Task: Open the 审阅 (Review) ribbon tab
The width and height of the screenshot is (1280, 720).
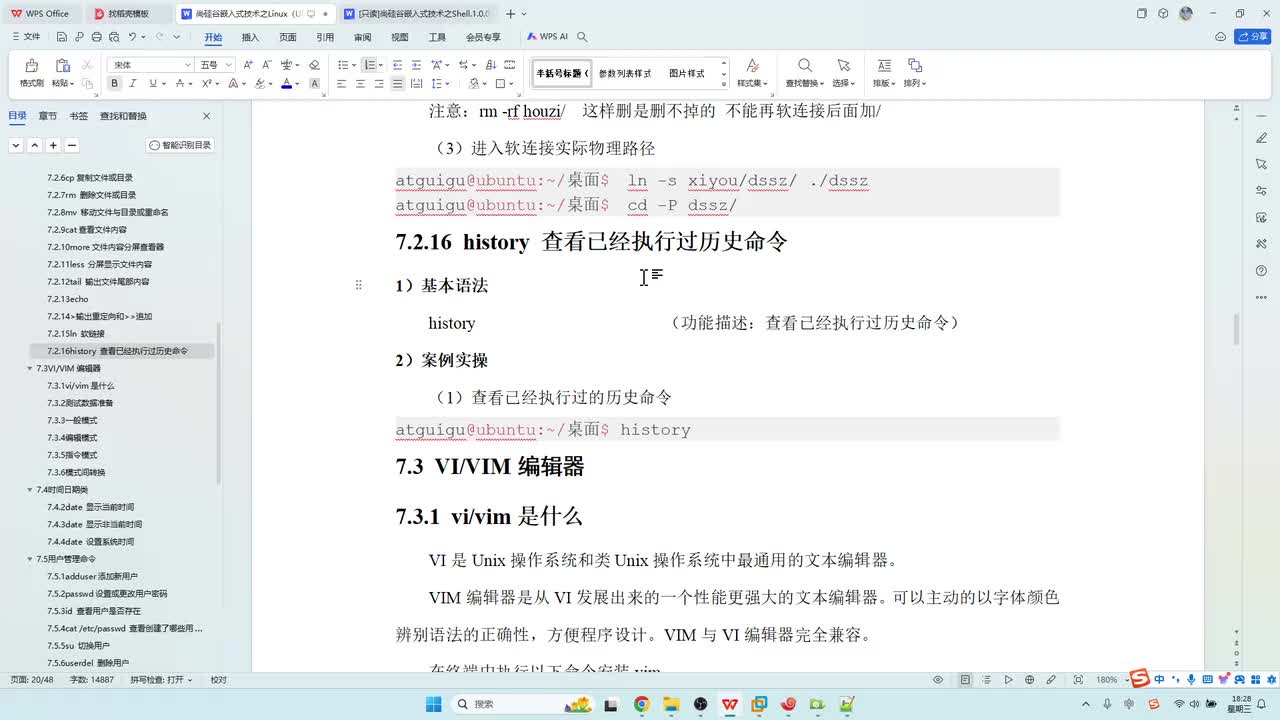Action: [362, 37]
